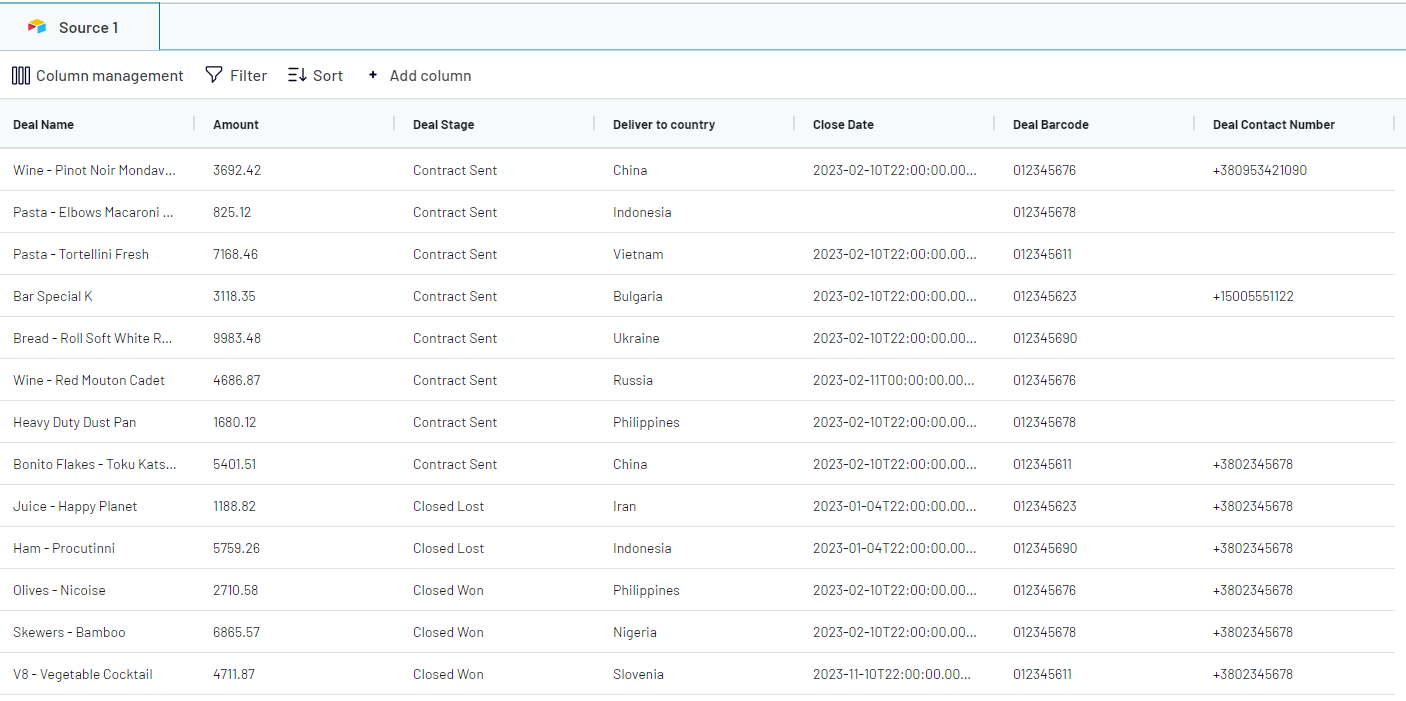
Task: Click the Deliver to country column header
Action: pyautogui.click(x=664, y=124)
